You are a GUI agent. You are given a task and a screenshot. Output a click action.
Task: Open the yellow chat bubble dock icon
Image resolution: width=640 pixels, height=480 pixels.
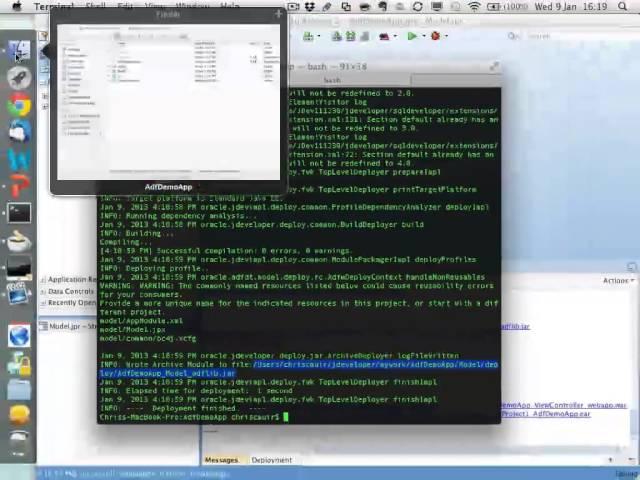[x=19, y=416]
